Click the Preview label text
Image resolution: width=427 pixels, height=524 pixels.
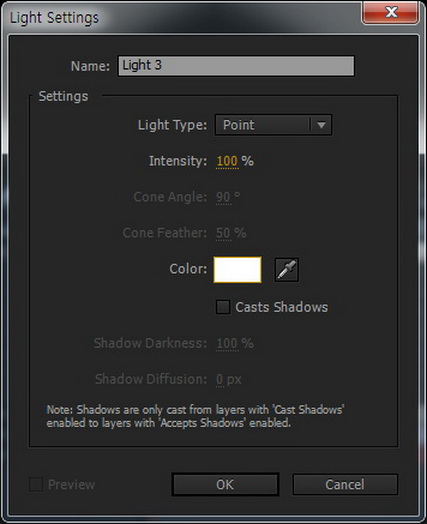[72, 485]
